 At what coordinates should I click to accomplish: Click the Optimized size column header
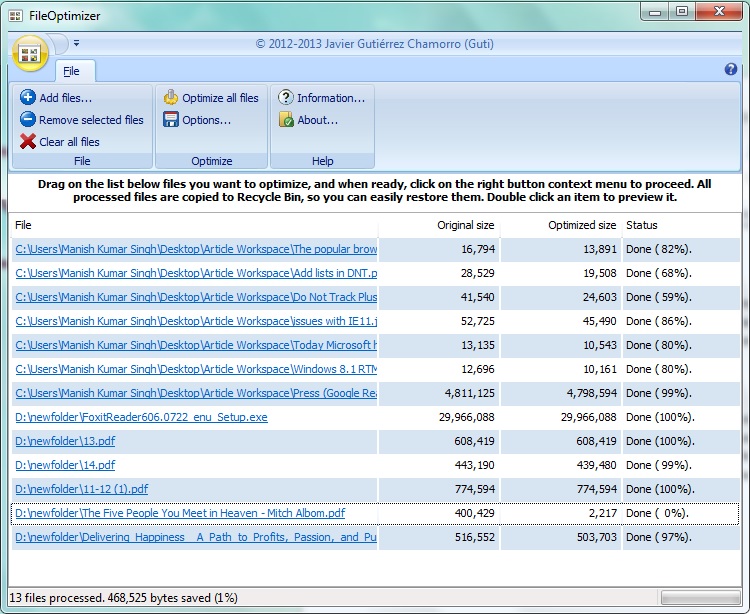(x=560, y=225)
